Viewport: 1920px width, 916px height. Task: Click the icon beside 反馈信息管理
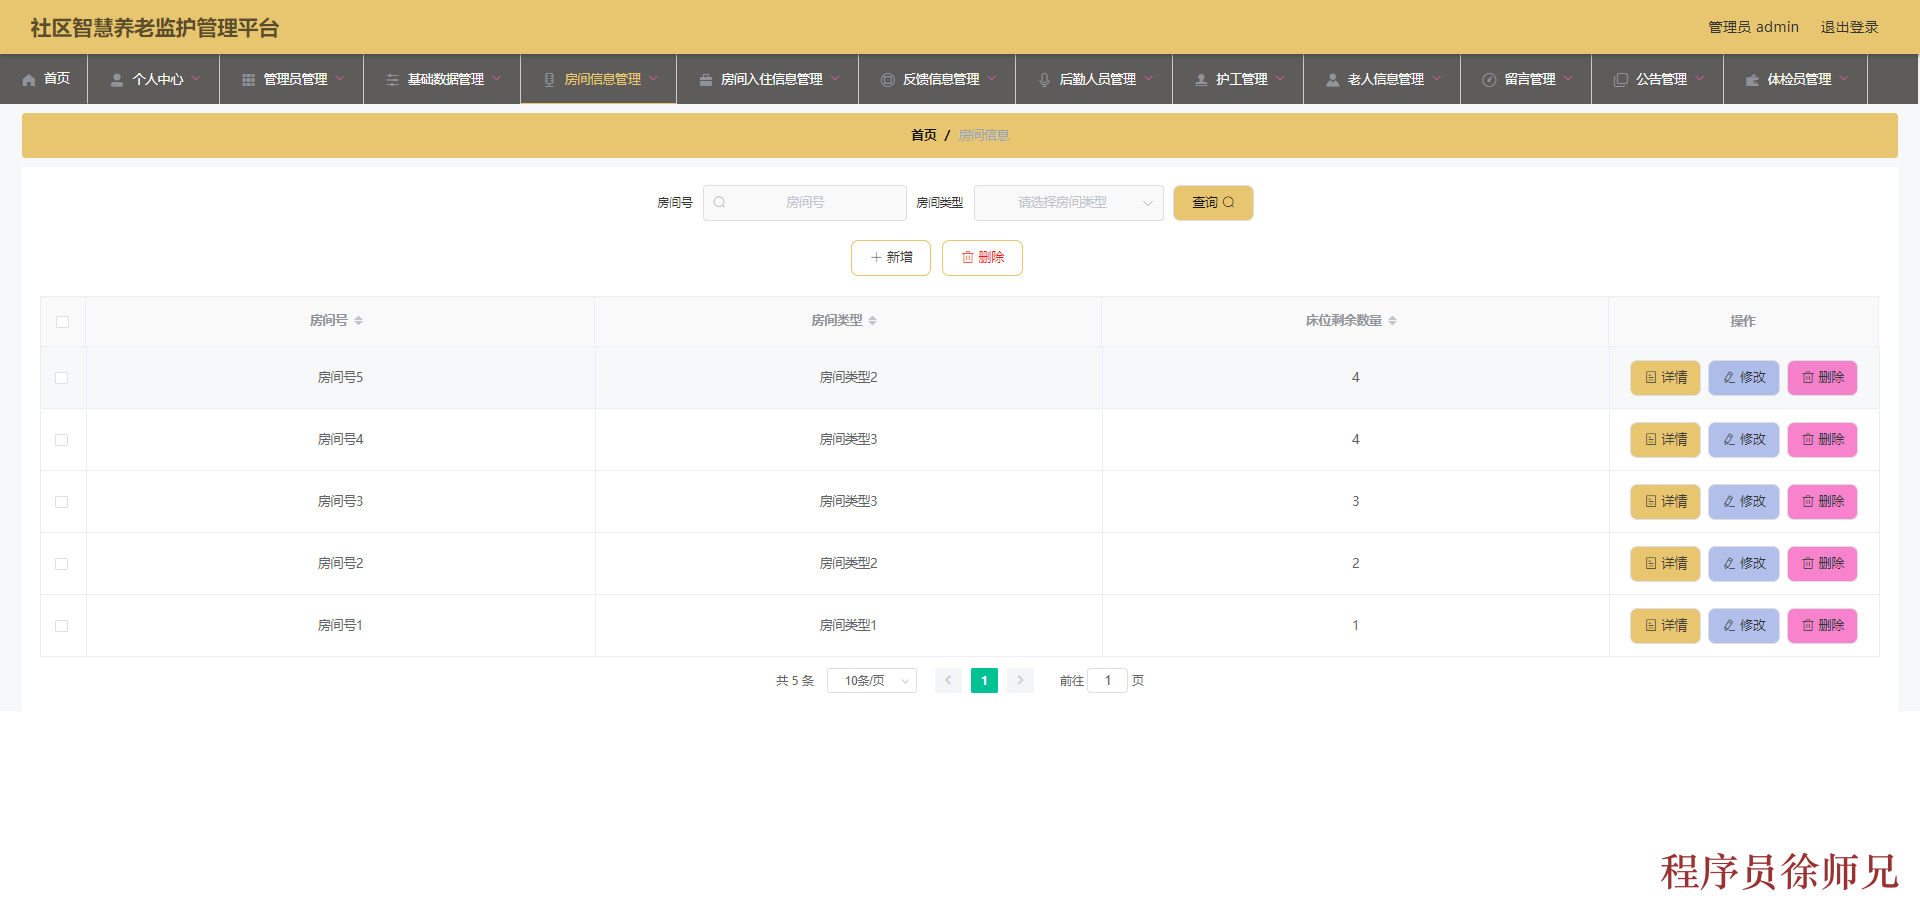pyautogui.click(x=887, y=80)
